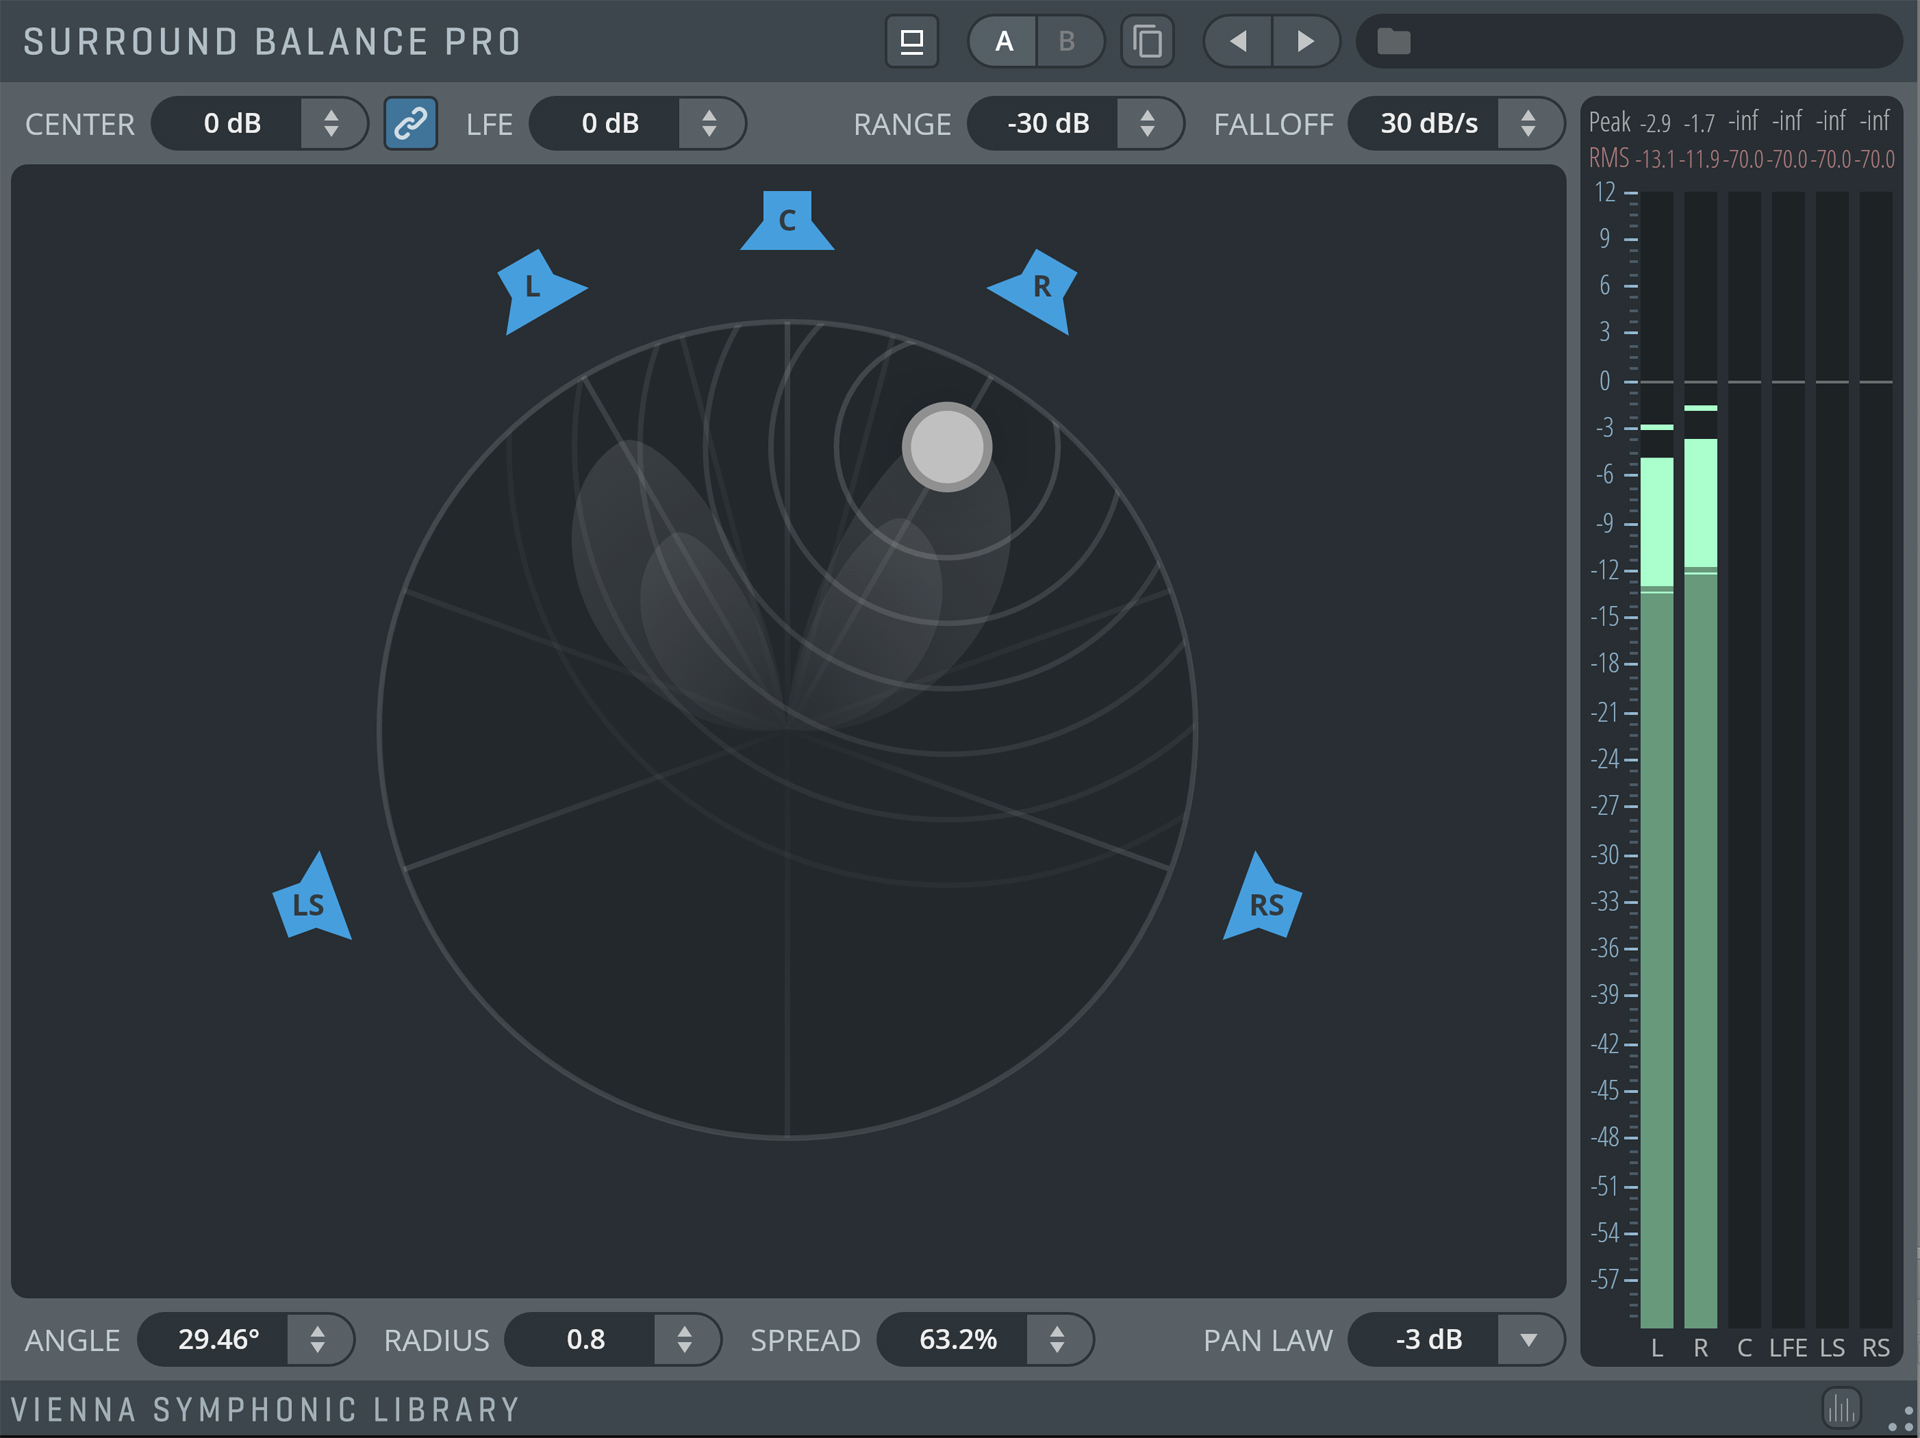Open the Pan Law dropdown arrow

[x=1528, y=1339]
